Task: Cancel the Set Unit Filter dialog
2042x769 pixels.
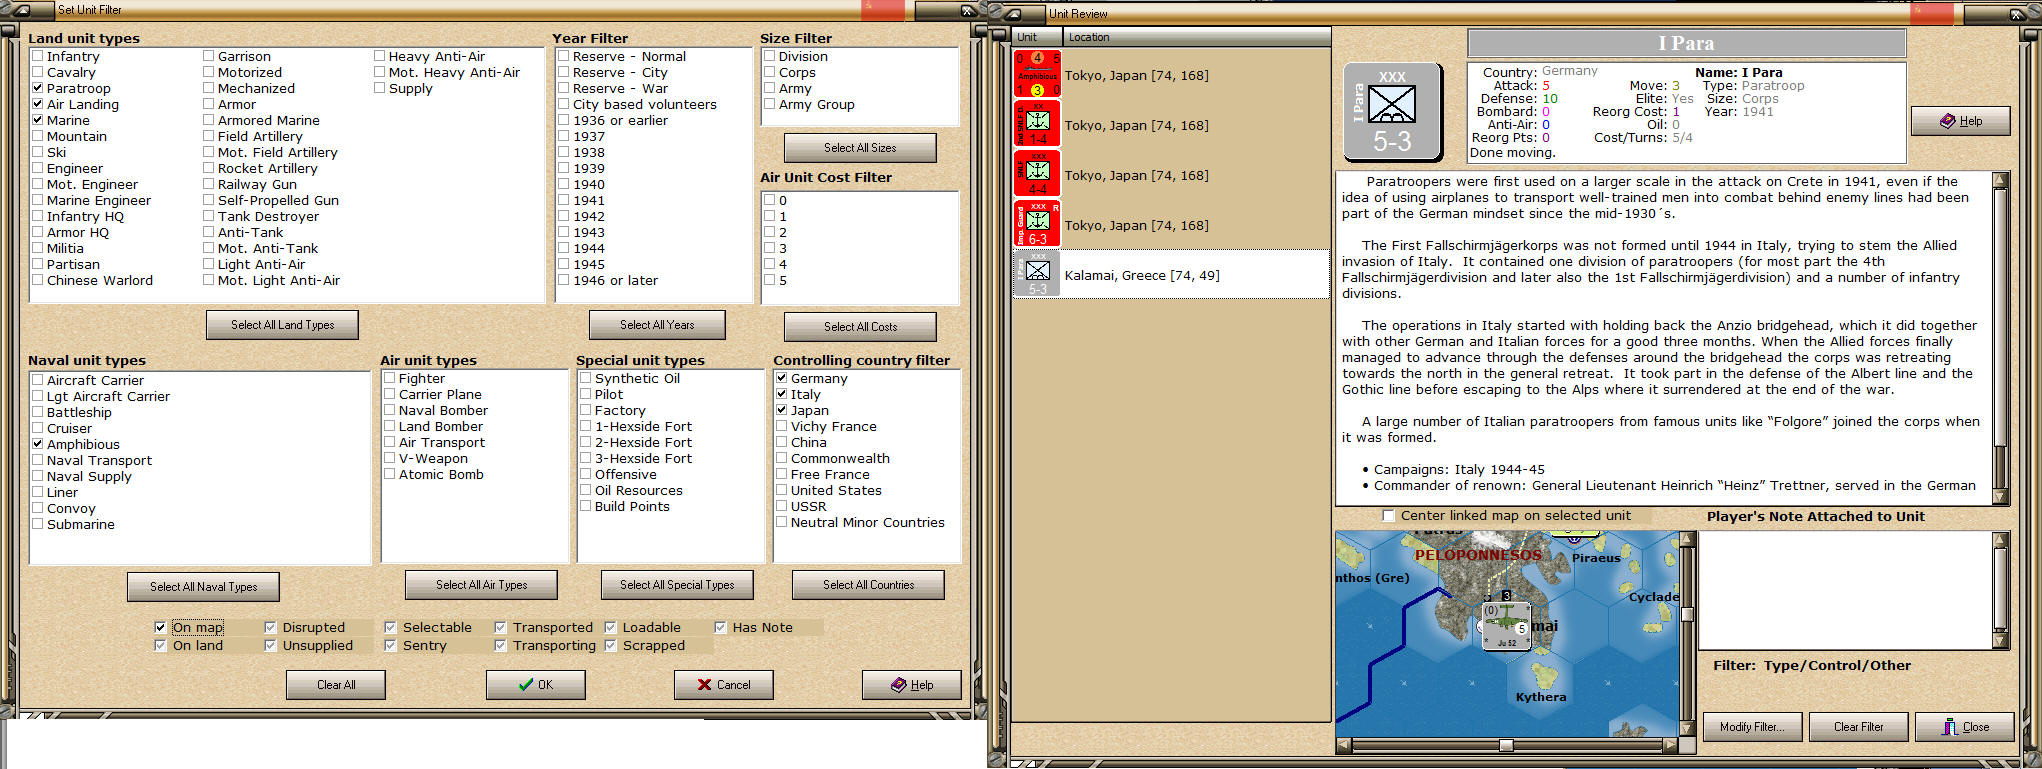Action: tap(724, 685)
